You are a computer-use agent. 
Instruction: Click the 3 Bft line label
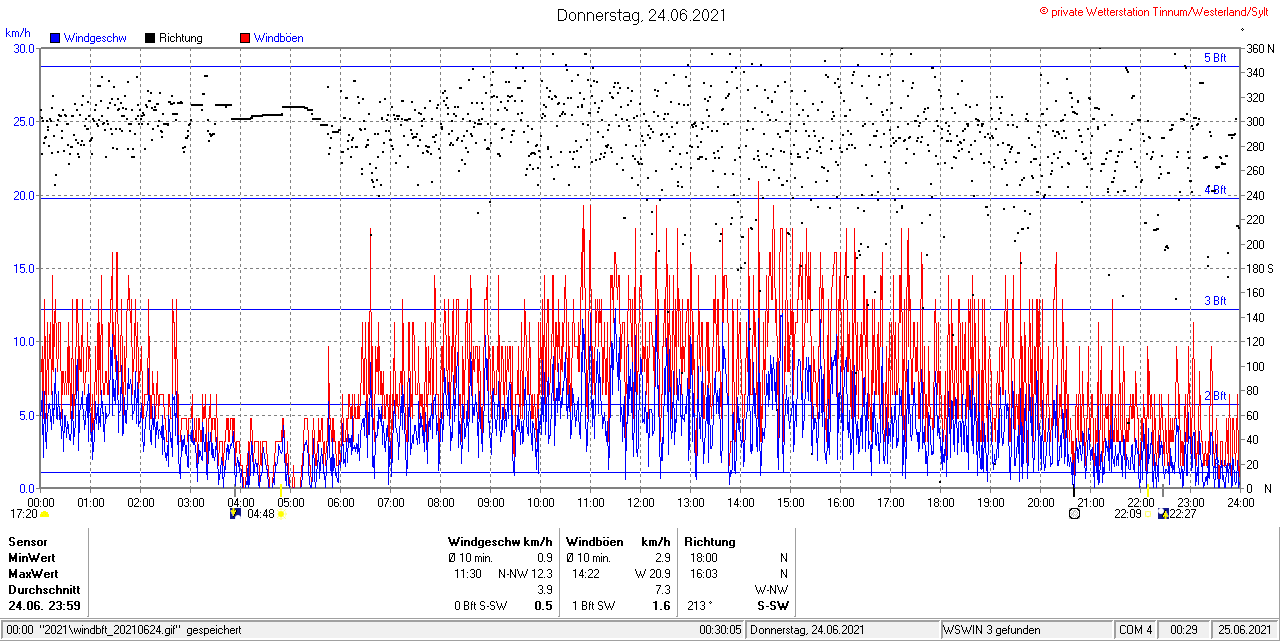[1215, 301]
